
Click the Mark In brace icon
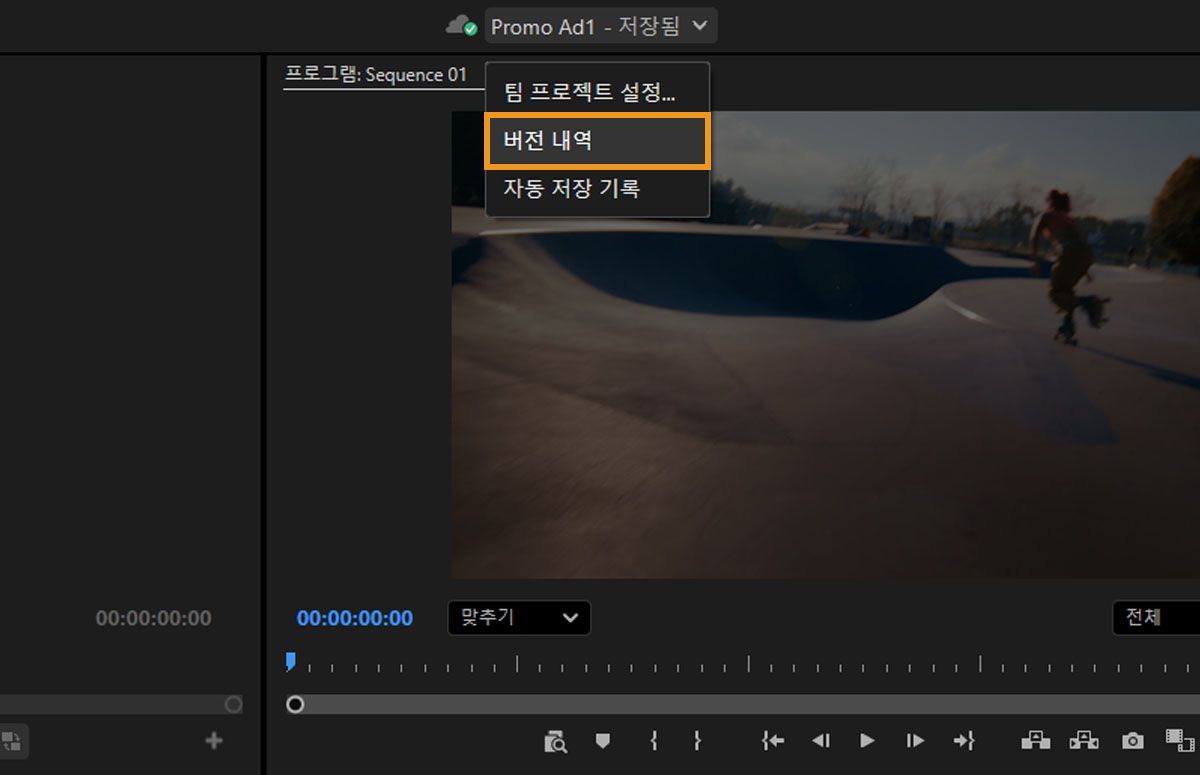click(x=653, y=741)
